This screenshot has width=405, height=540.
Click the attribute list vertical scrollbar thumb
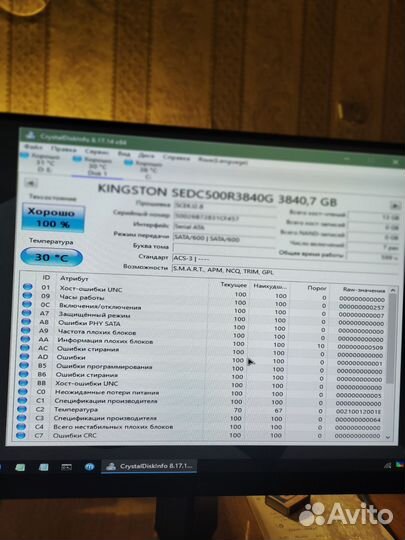391,339
